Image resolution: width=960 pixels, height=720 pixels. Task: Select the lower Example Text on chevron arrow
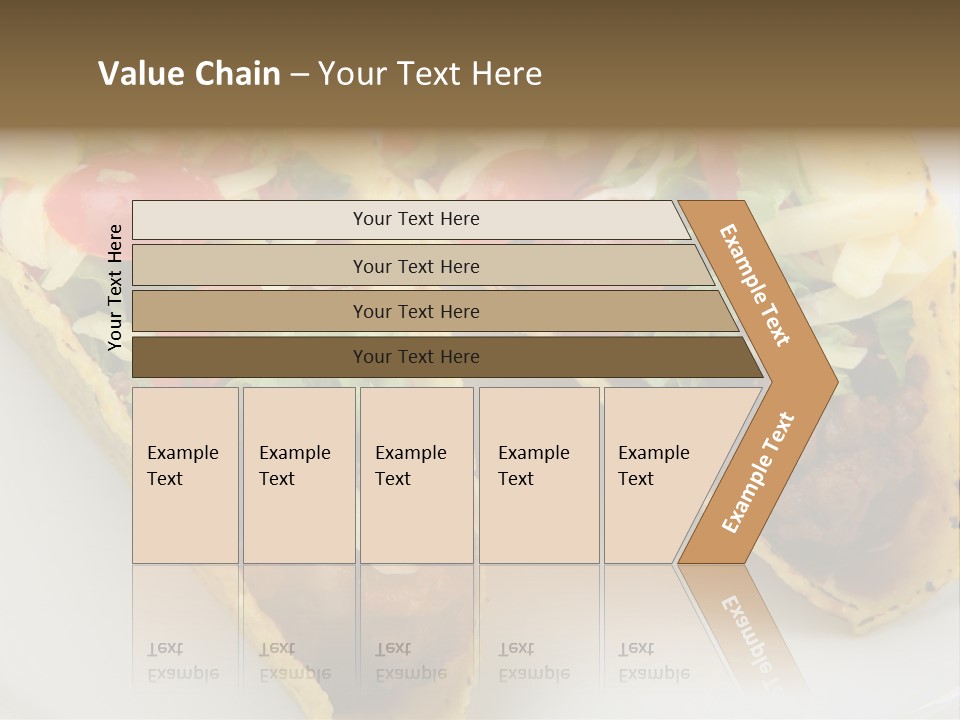tap(758, 472)
